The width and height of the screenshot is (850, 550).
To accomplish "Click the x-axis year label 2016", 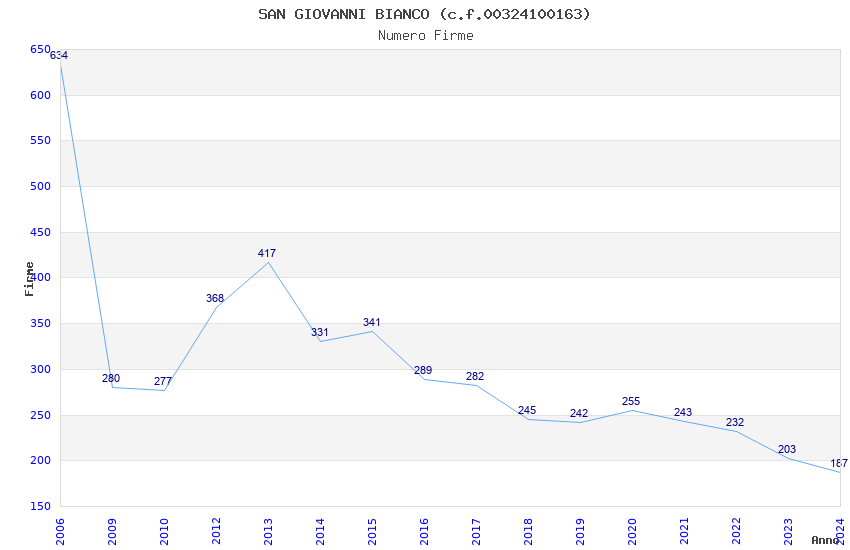I will 424,532.
